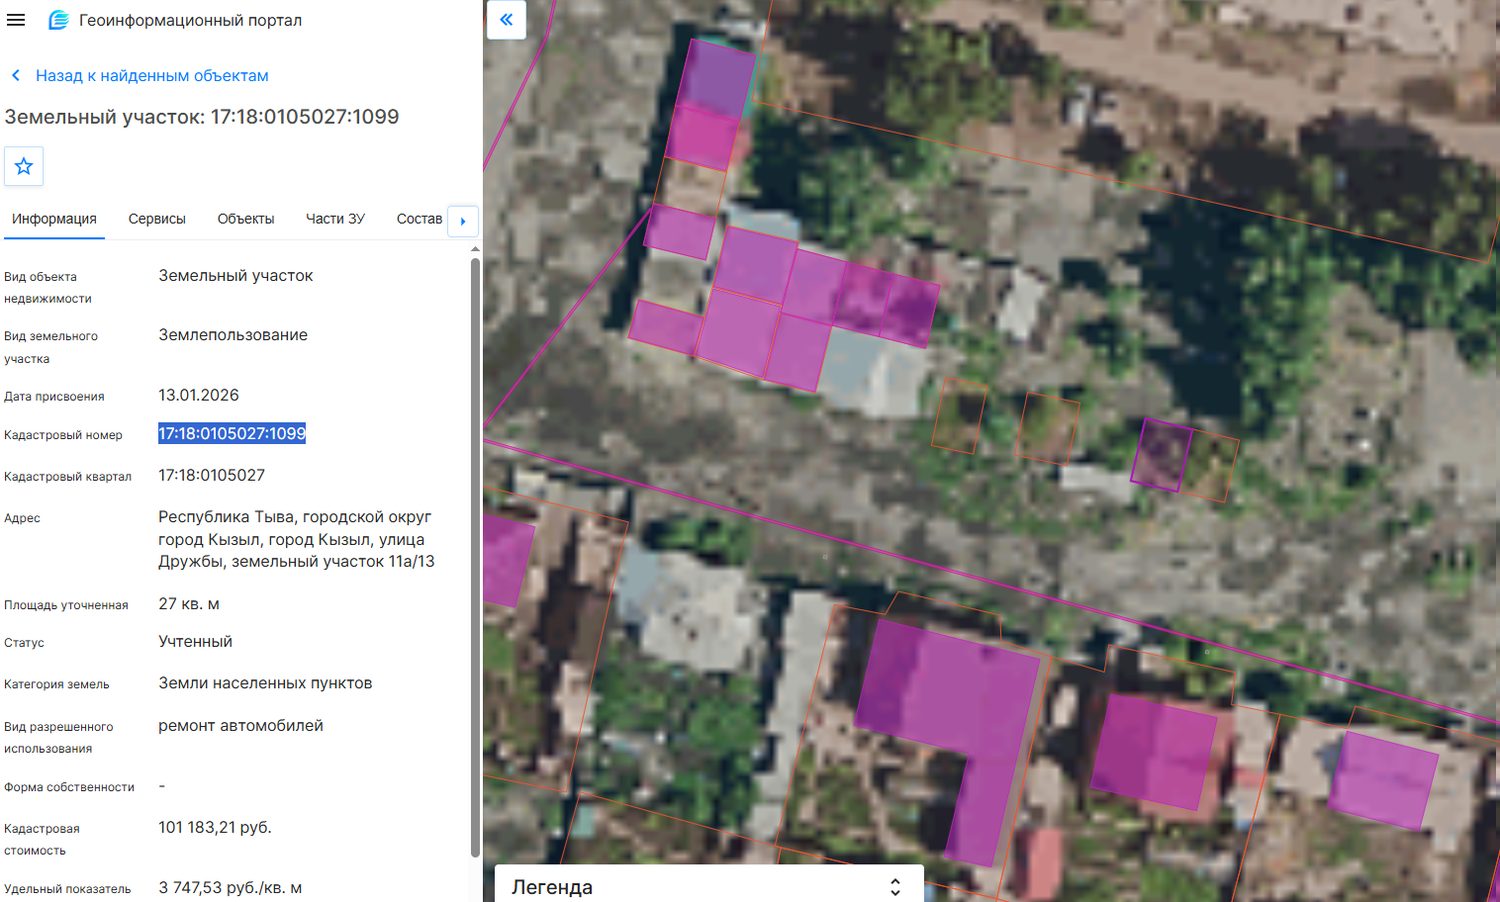Click the cadastral quarter value 17:18:0105027
Image resolution: width=1500 pixels, height=902 pixels.
point(212,475)
